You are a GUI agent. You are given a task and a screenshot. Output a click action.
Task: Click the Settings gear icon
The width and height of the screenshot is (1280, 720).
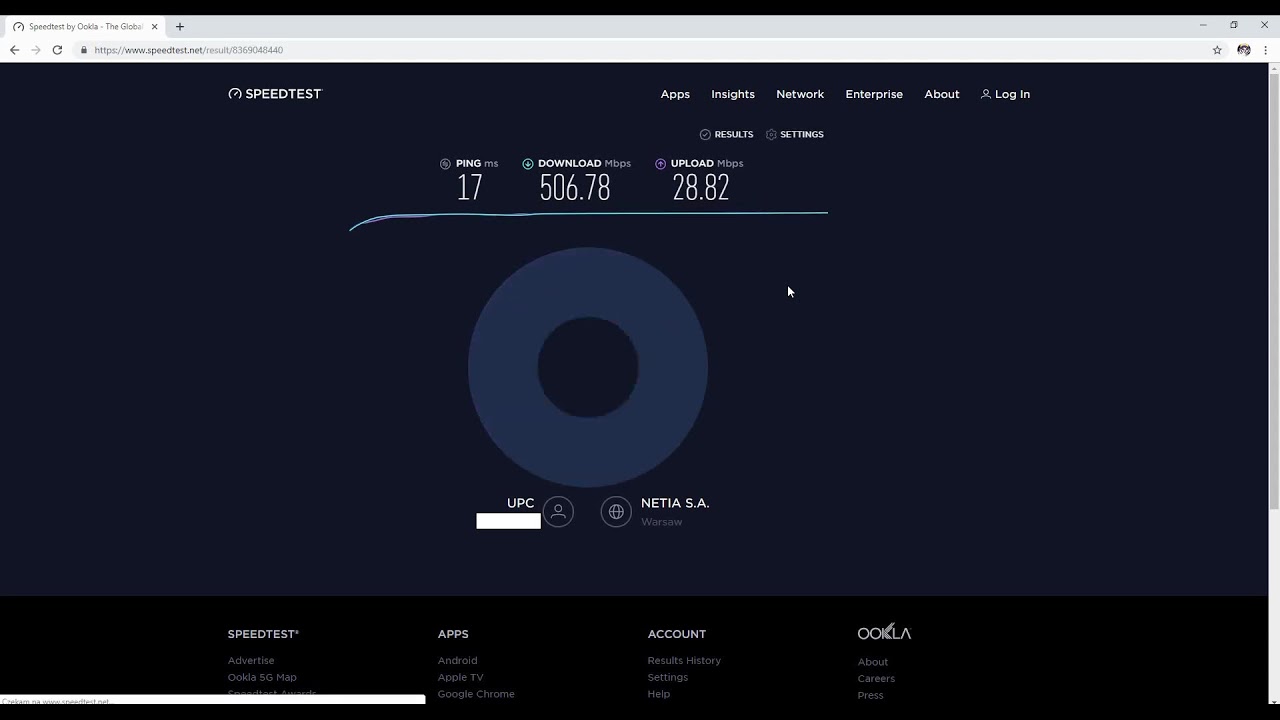click(x=771, y=134)
